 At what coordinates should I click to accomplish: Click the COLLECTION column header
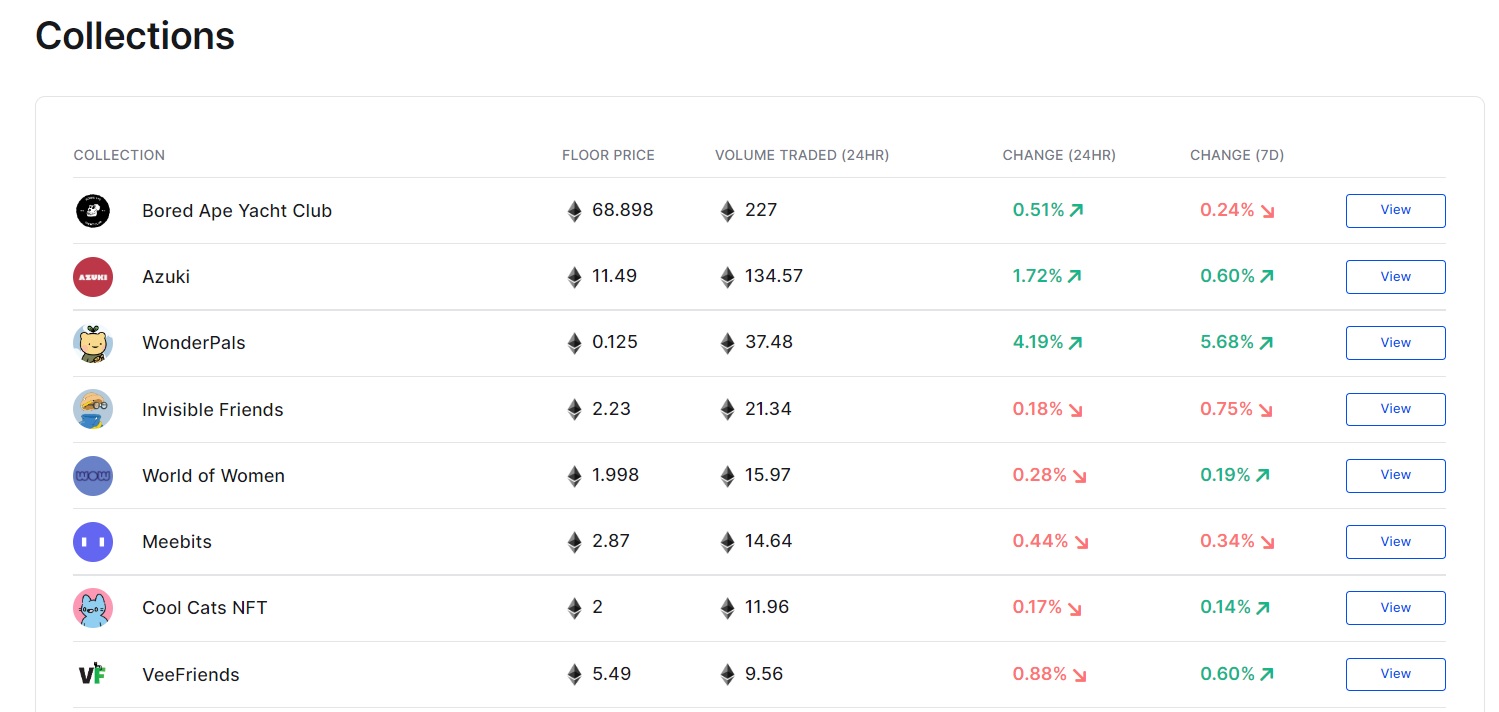click(x=119, y=155)
